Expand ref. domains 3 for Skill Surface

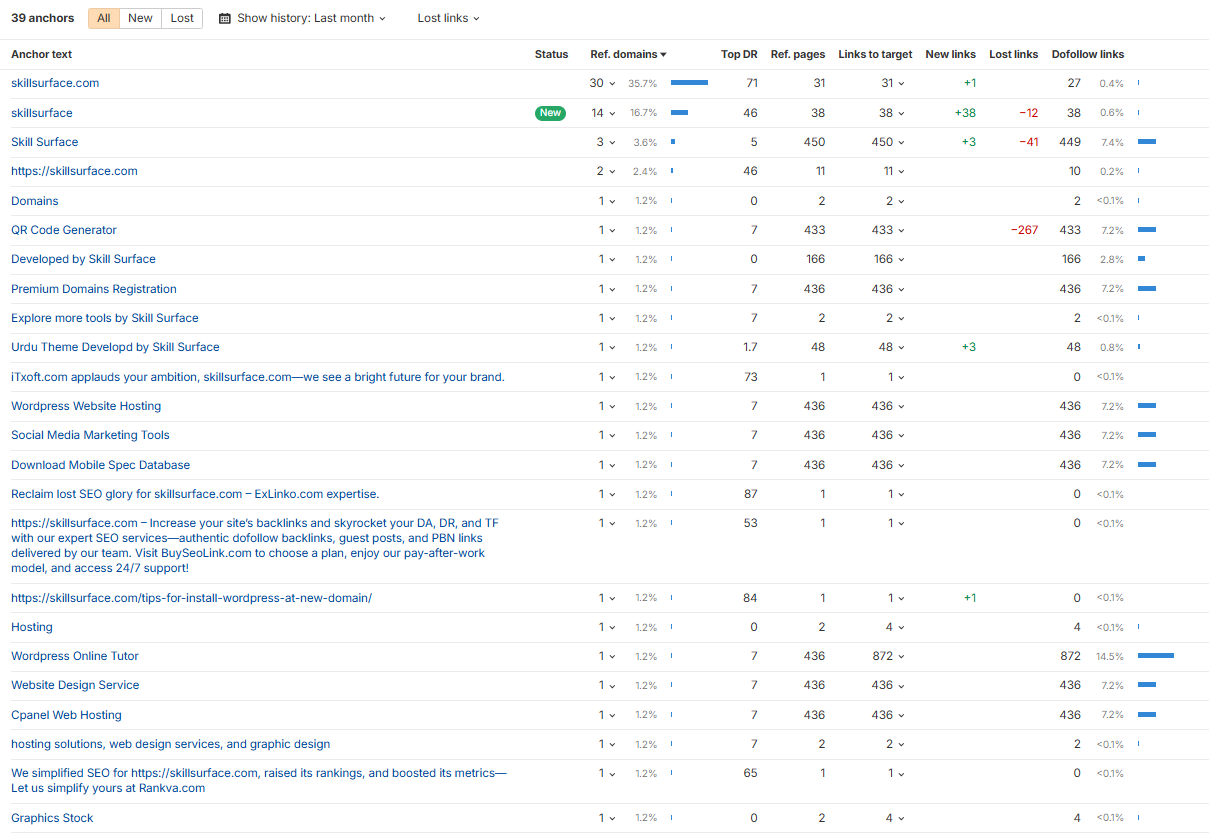[606, 142]
